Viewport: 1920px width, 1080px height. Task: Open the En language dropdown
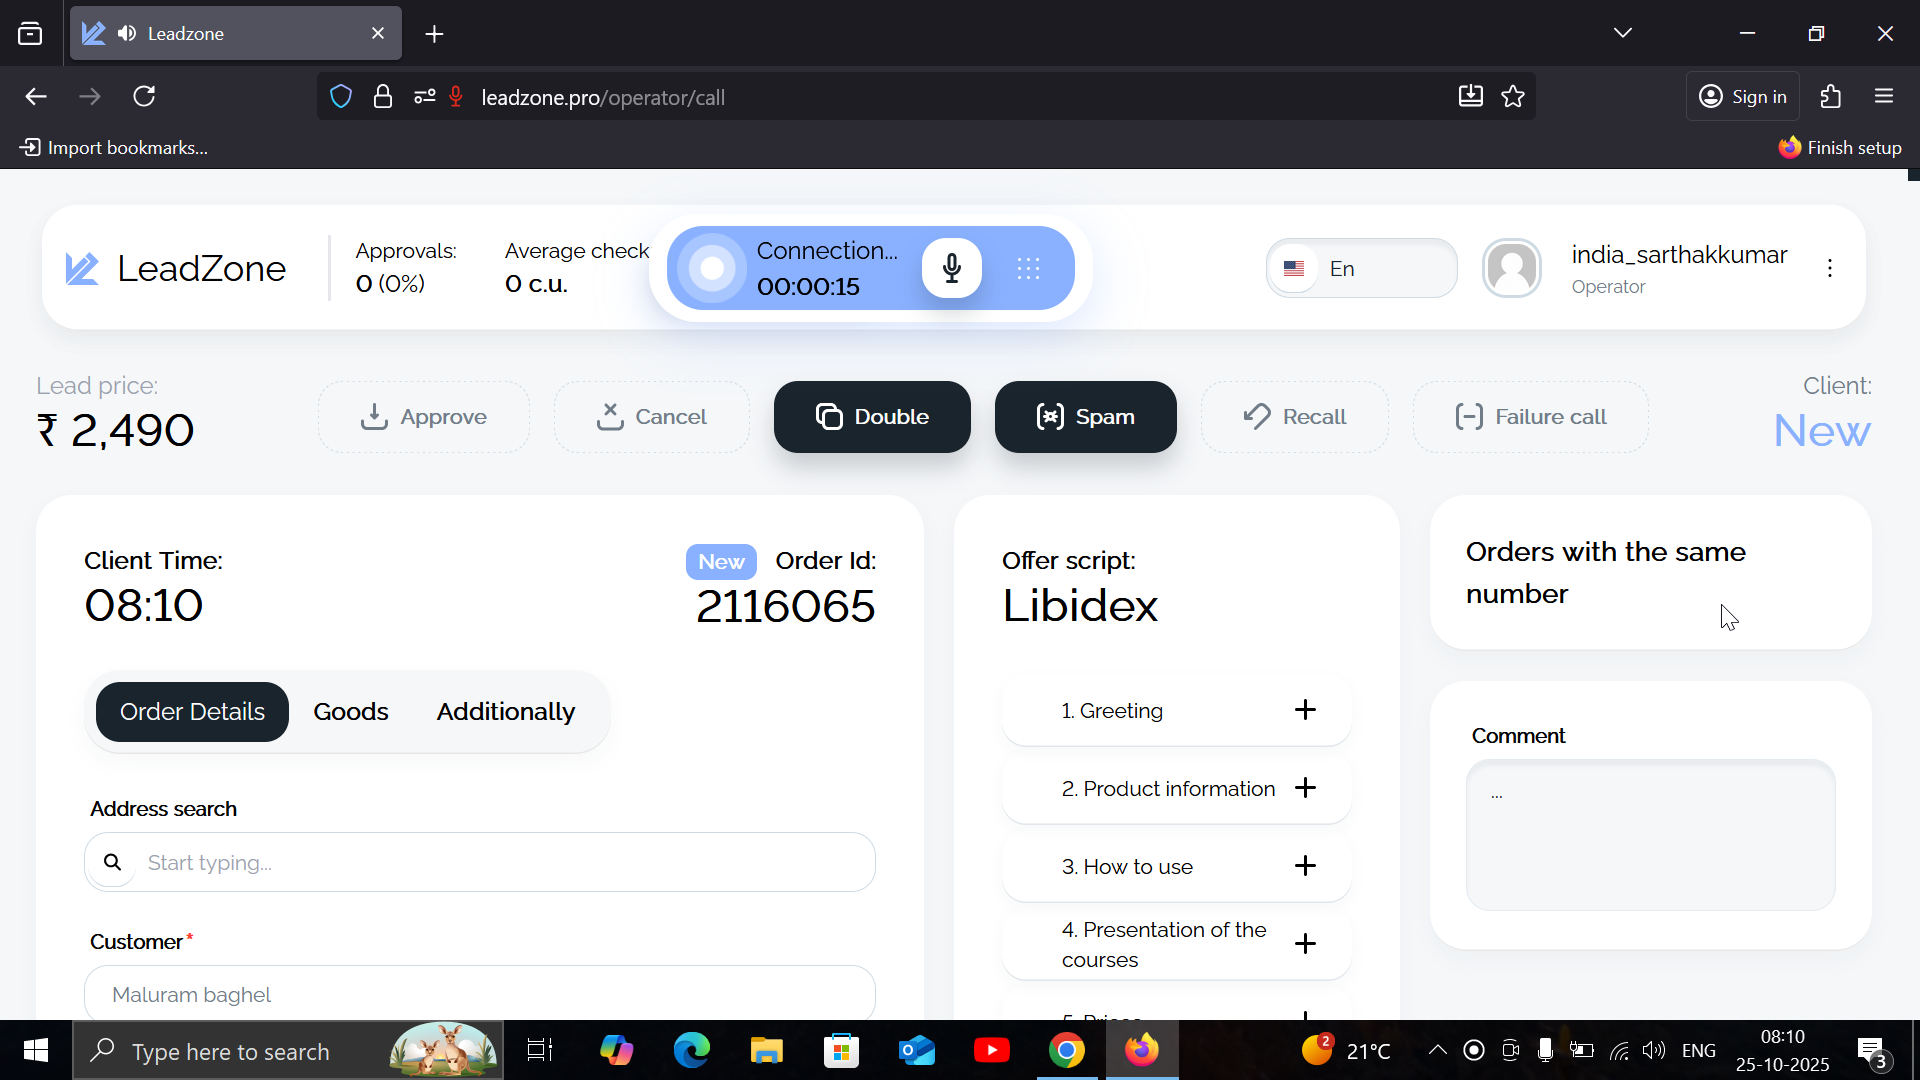point(1361,268)
